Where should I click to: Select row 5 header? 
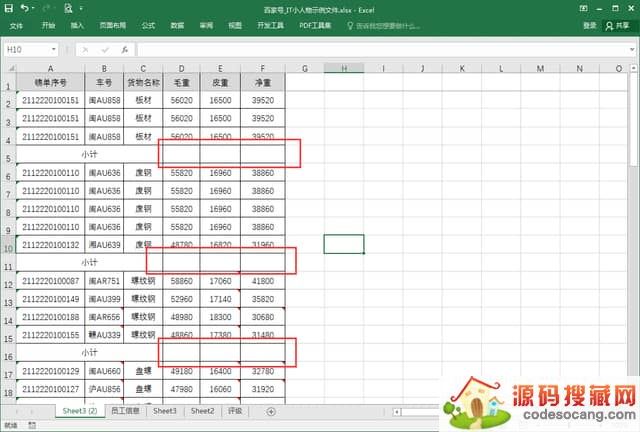coord(8,154)
